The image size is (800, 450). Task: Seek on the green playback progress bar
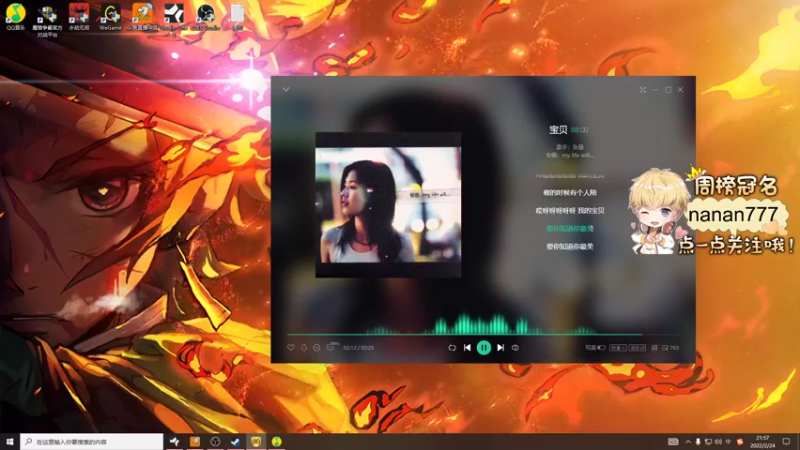click(483, 334)
